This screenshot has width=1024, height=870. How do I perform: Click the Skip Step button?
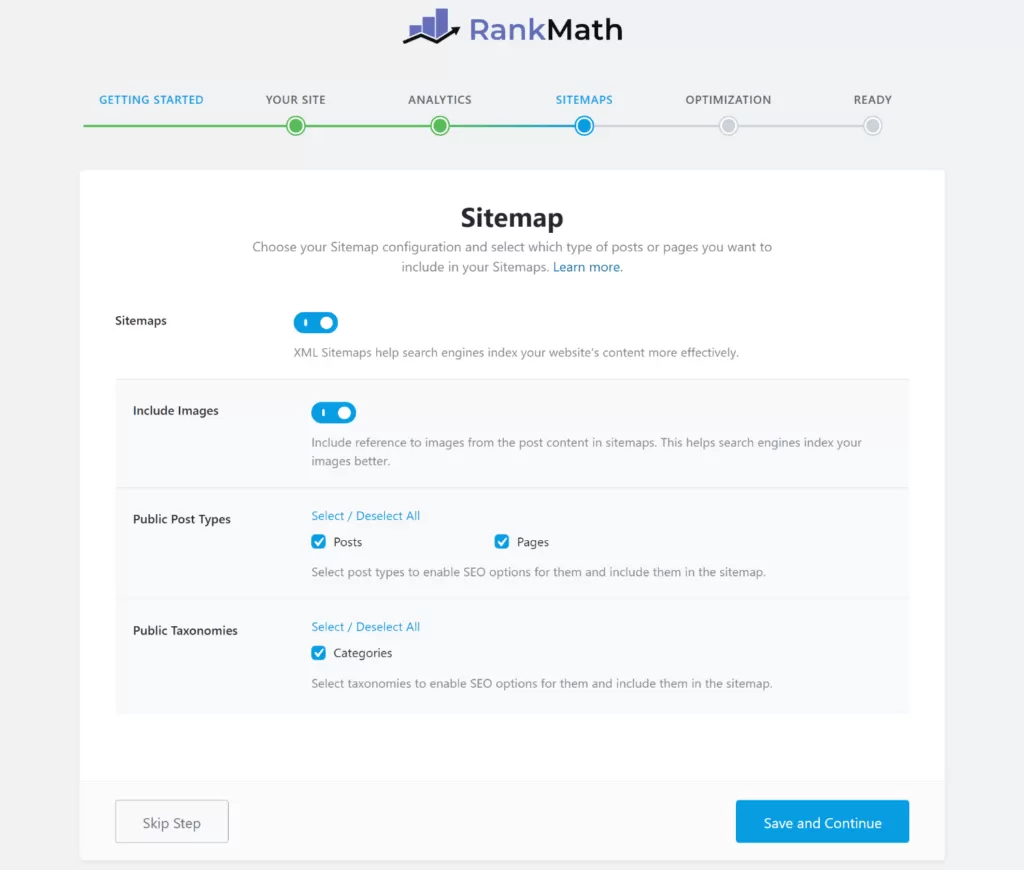[172, 822]
